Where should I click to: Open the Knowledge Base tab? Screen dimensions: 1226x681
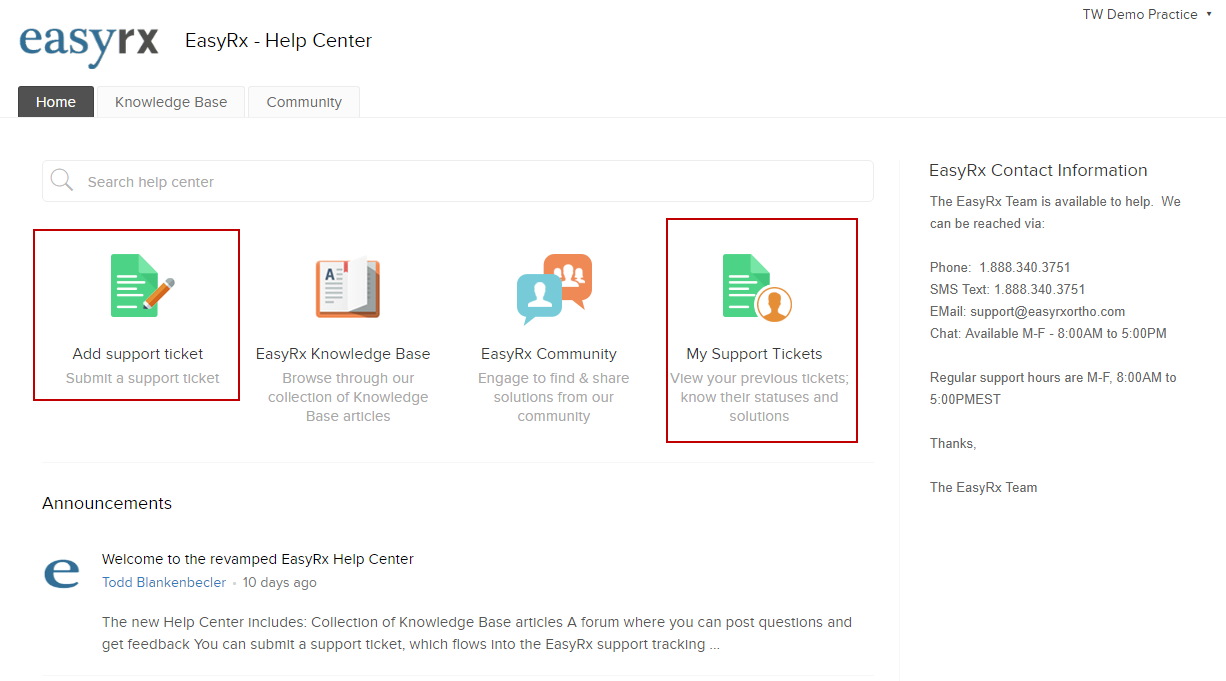171,102
